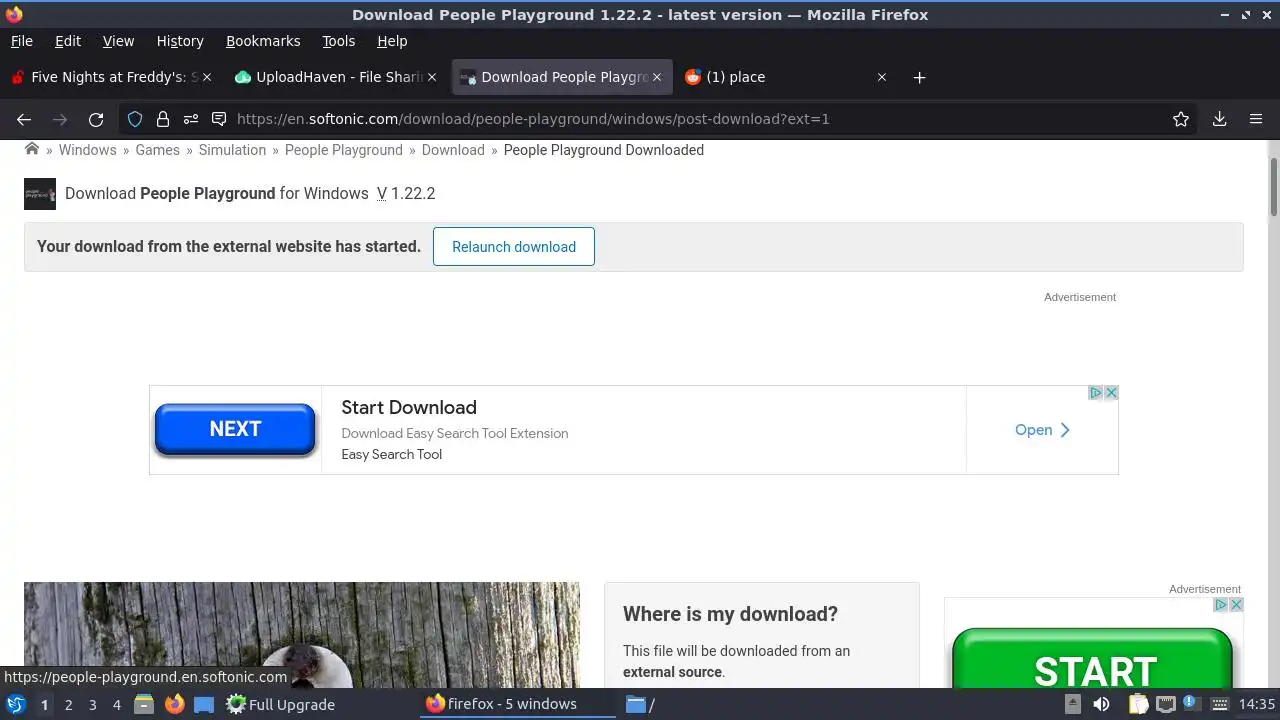
Task: Open the Help menu
Action: pos(392,41)
